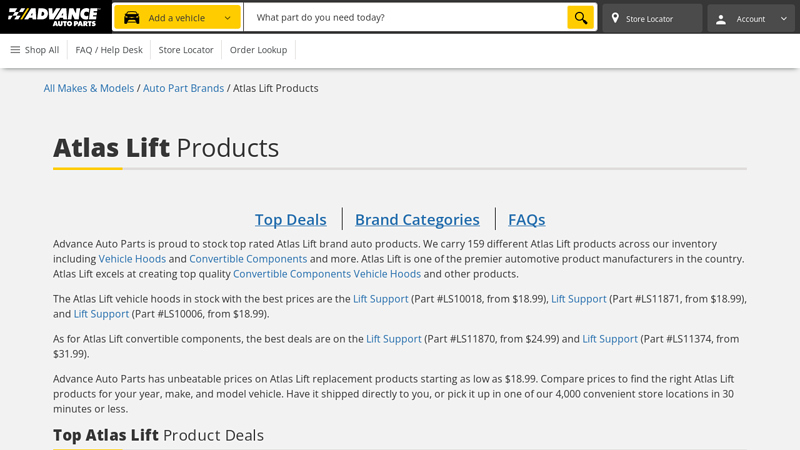Click the Advance Auto Parts logo
Screen dimensions: 800x450
(x=54, y=17)
